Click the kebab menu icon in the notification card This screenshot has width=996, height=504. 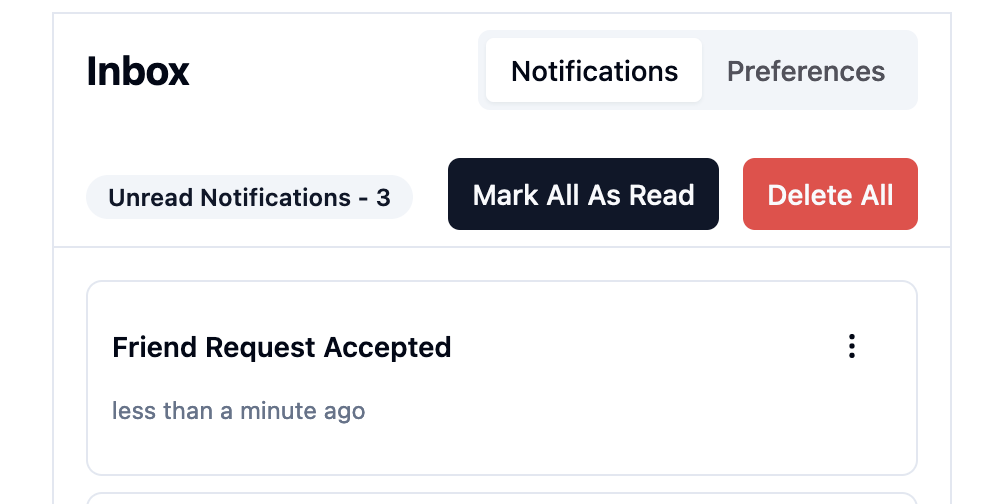point(851,346)
